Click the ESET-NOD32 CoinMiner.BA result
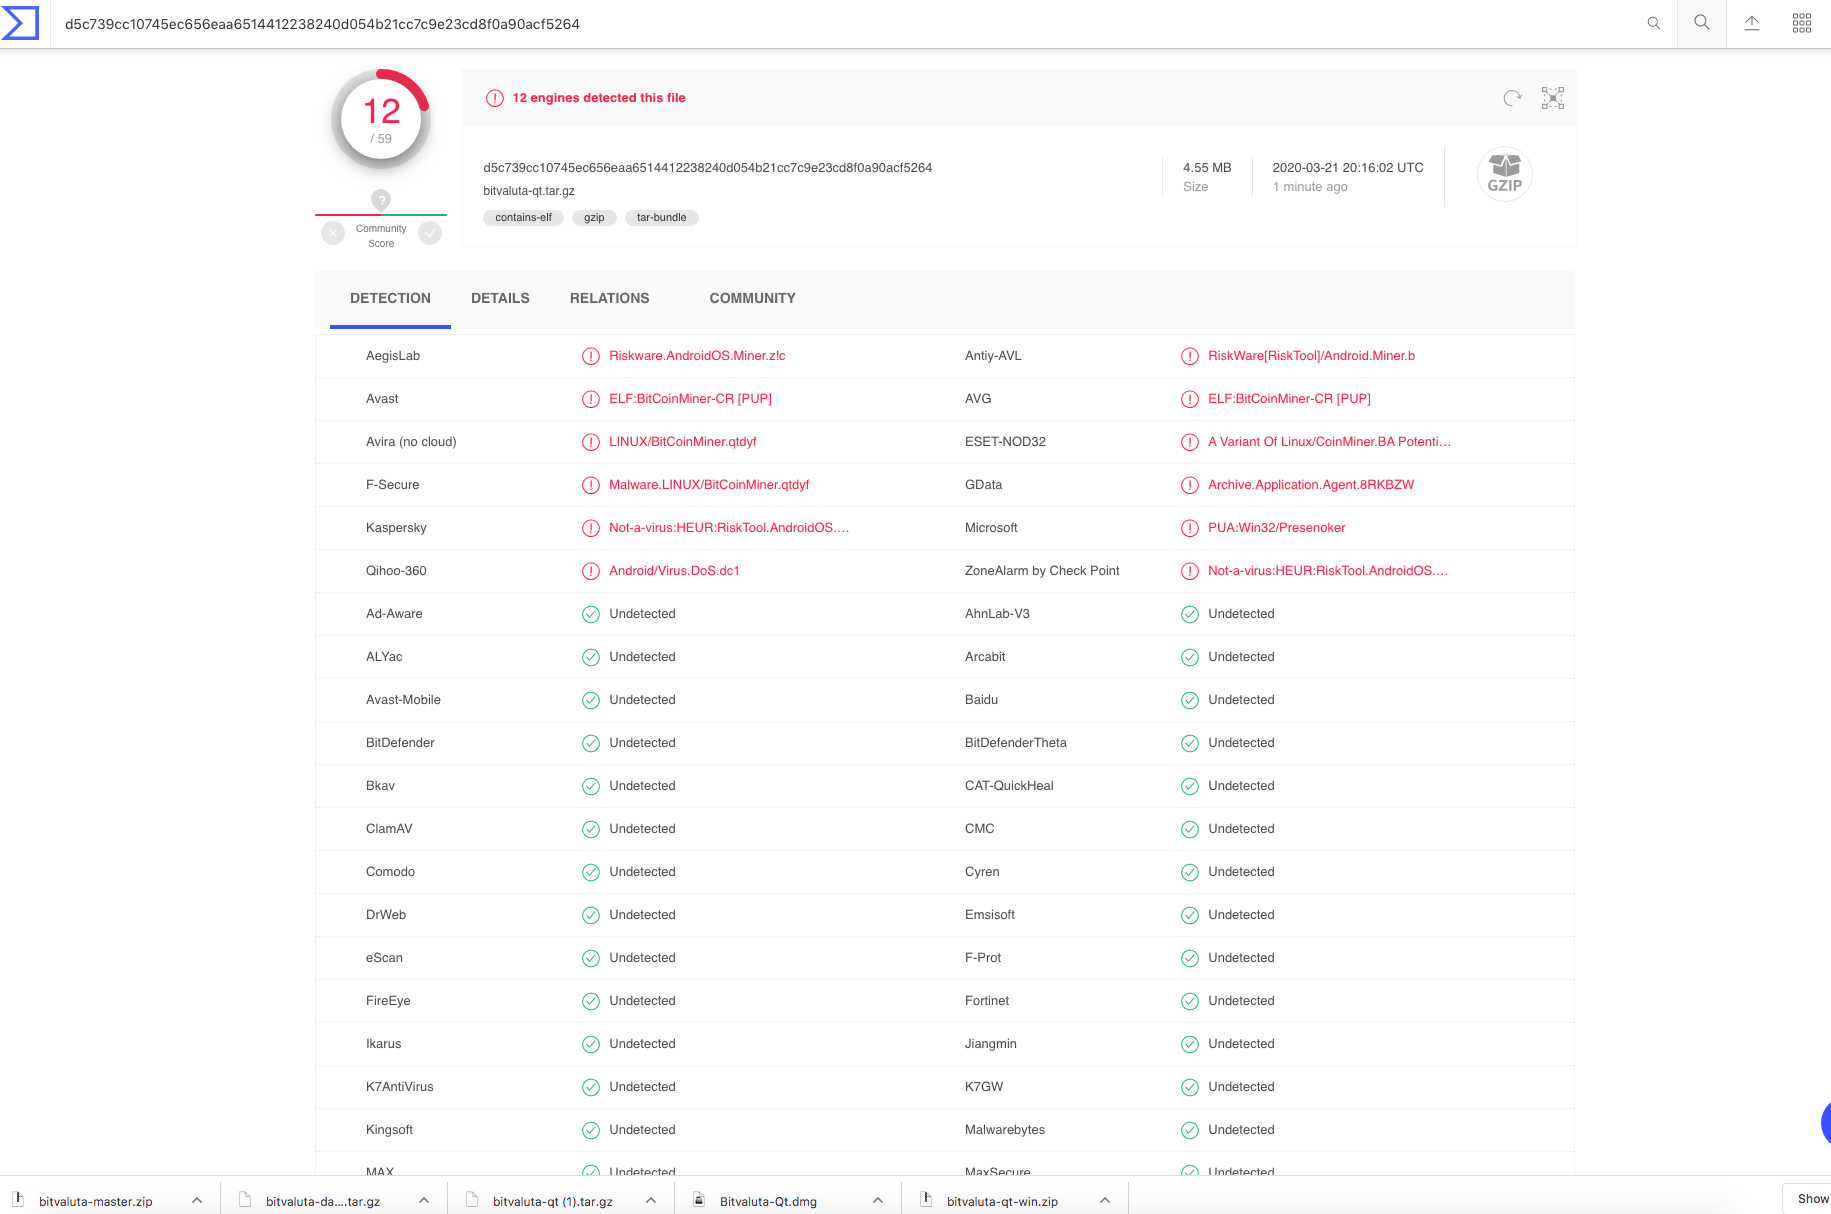 point(1329,442)
